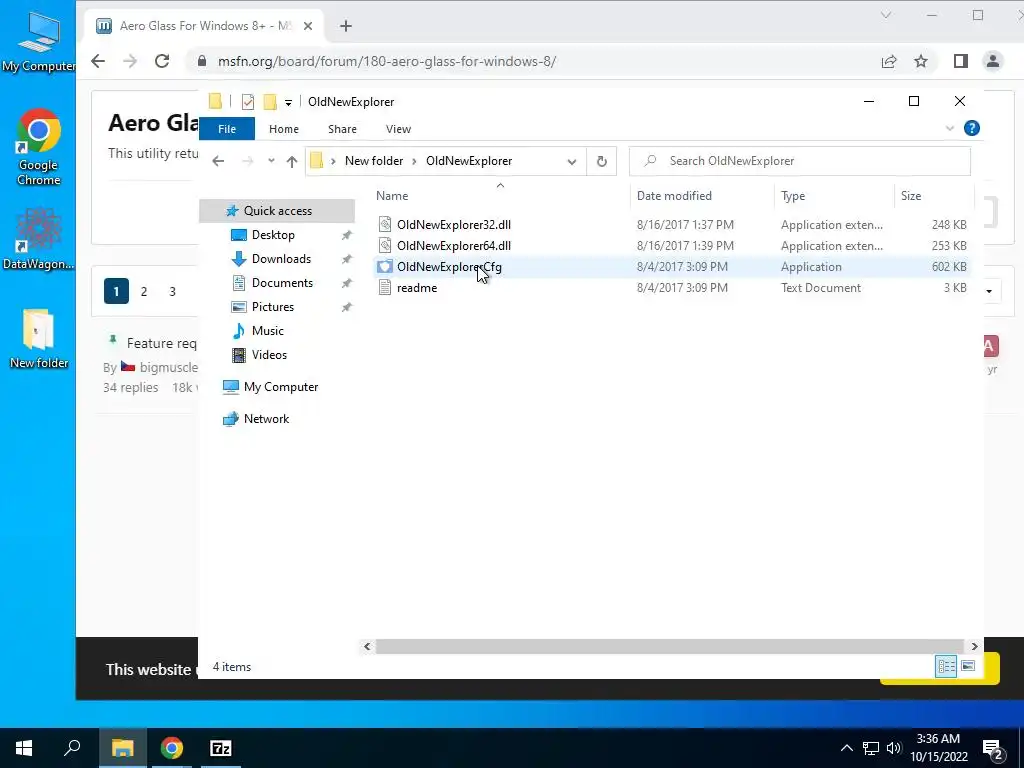Toggle Chrome side panel icon
The width and height of the screenshot is (1024, 768).
(x=961, y=61)
